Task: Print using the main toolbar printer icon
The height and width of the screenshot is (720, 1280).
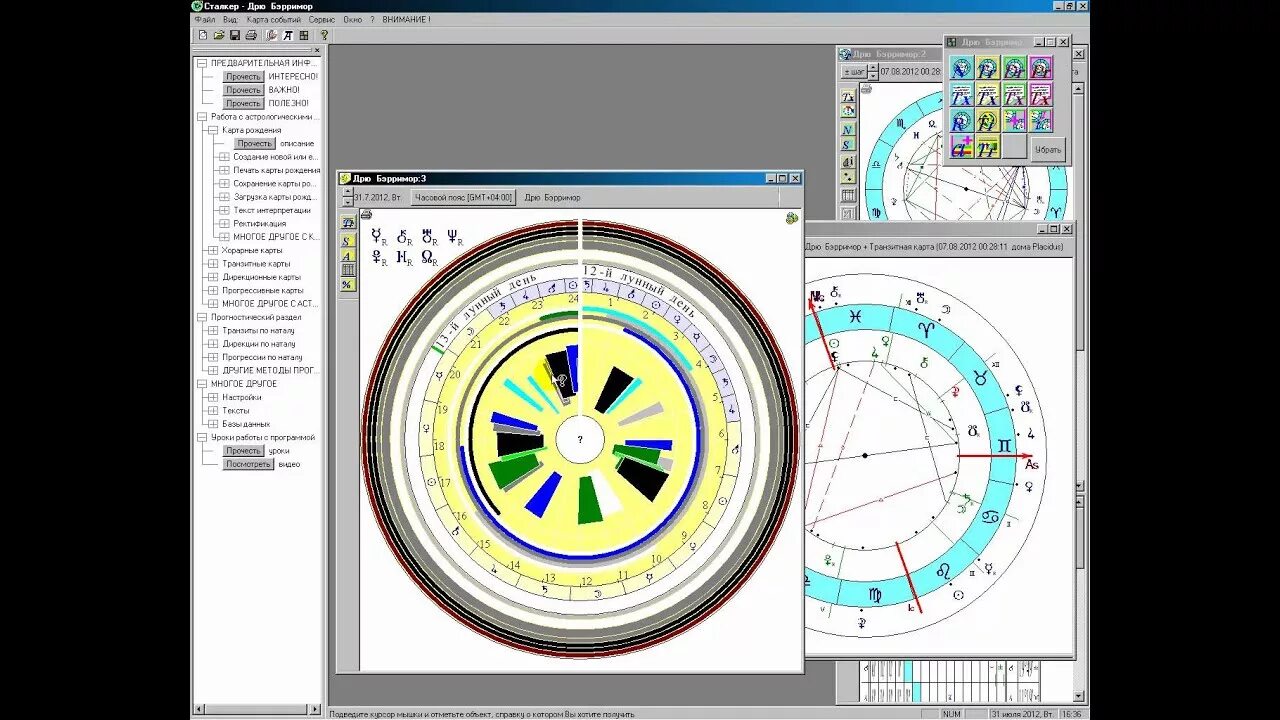Action: (x=251, y=35)
